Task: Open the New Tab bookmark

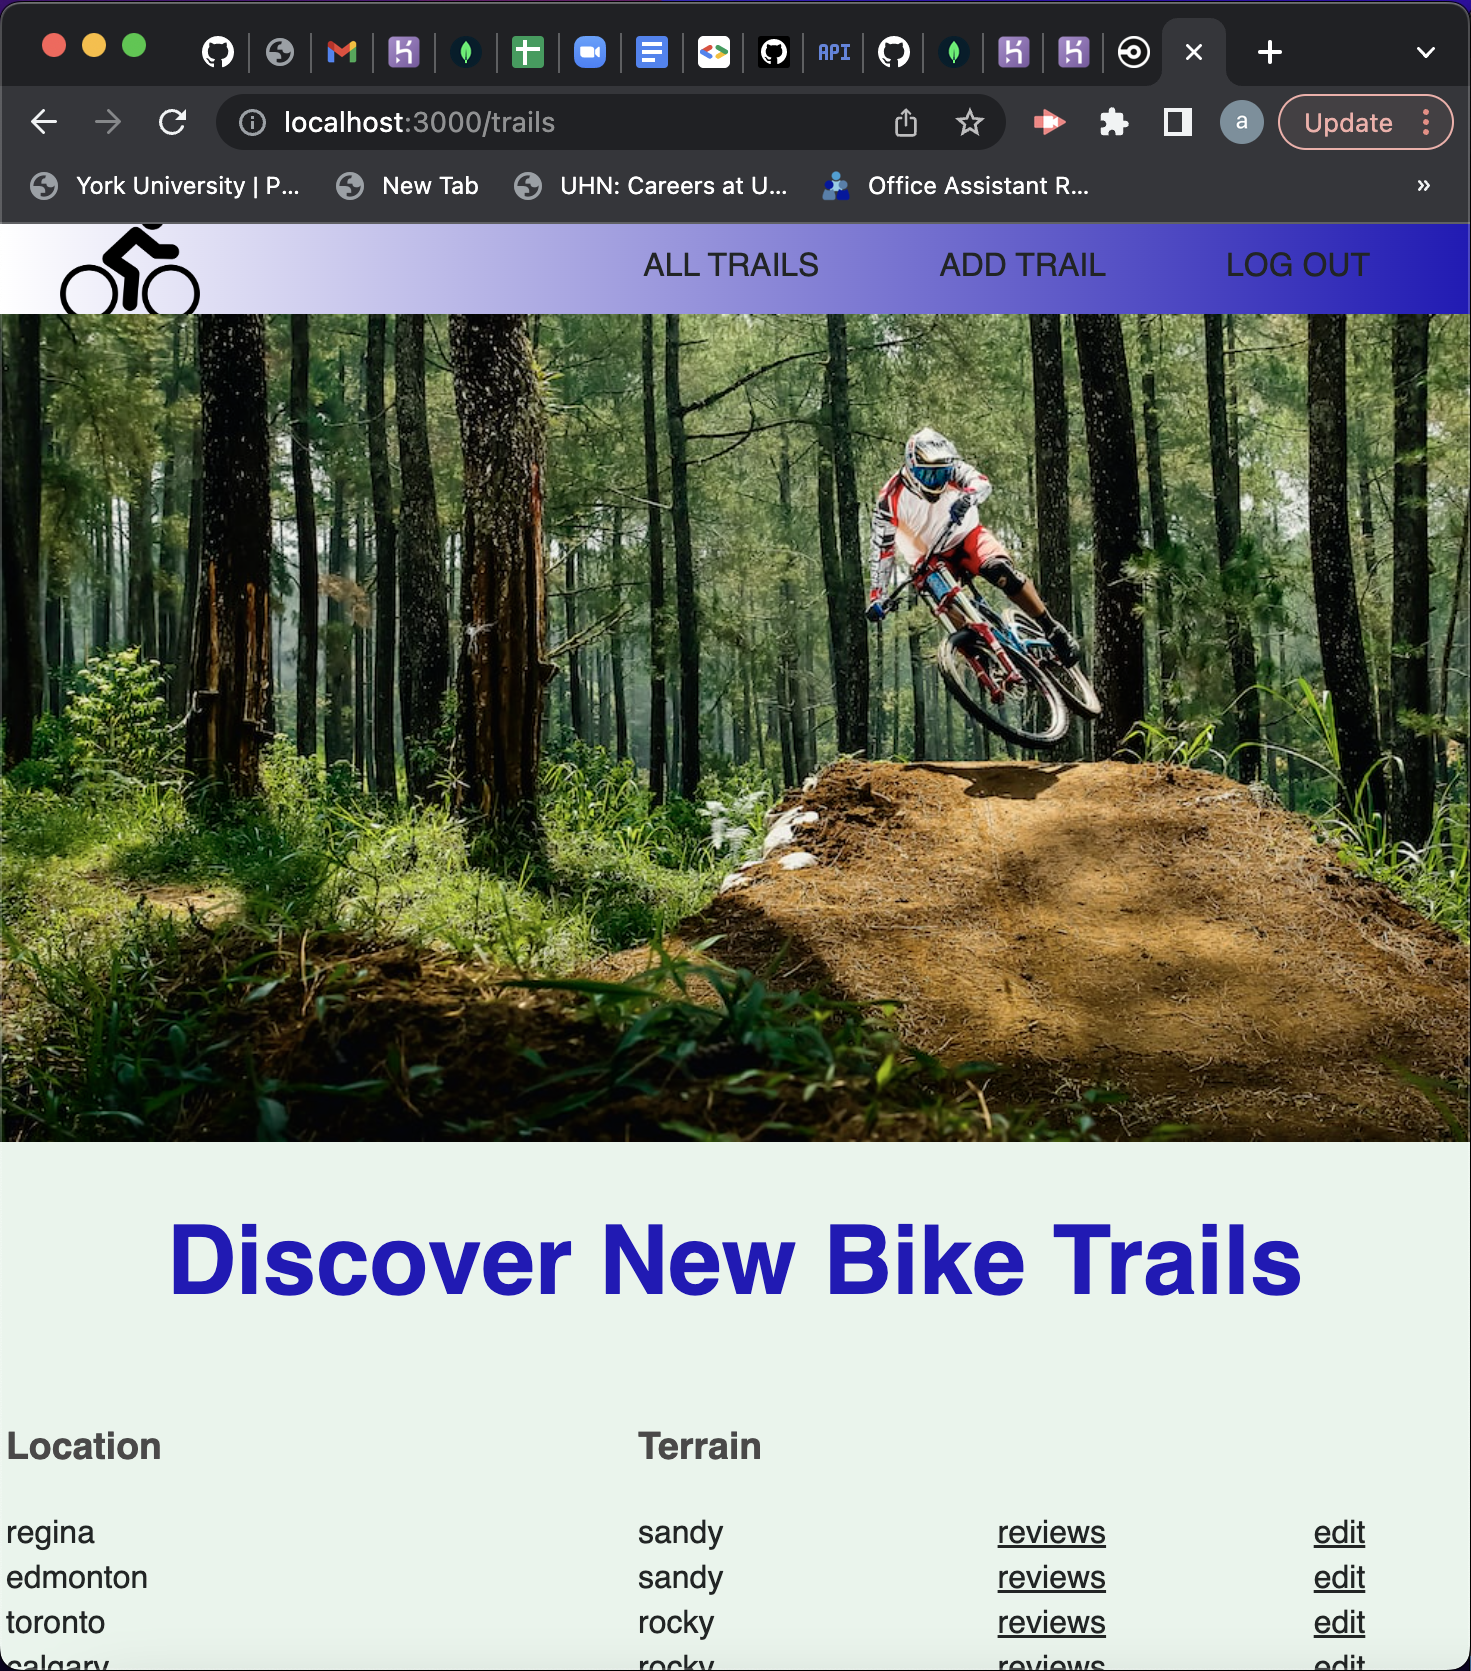Action: click(408, 186)
